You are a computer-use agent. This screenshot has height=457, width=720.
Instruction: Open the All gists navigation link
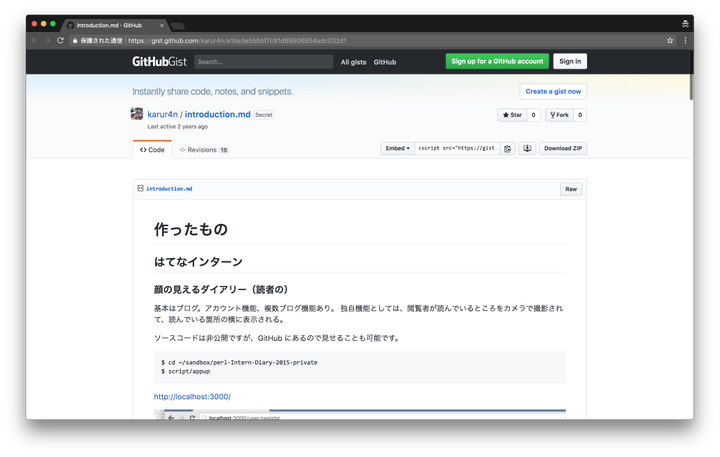pyautogui.click(x=353, y=62)
